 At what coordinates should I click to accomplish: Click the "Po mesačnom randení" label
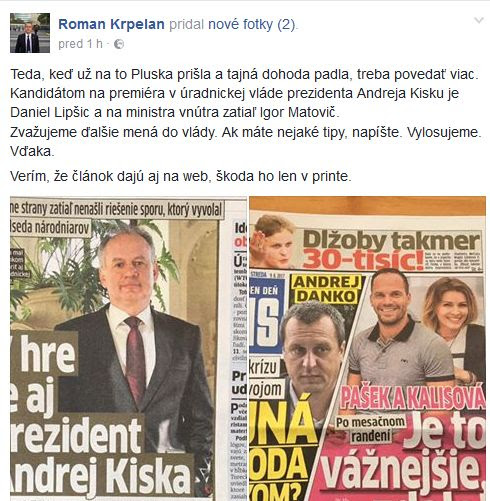tap(371, 429)
